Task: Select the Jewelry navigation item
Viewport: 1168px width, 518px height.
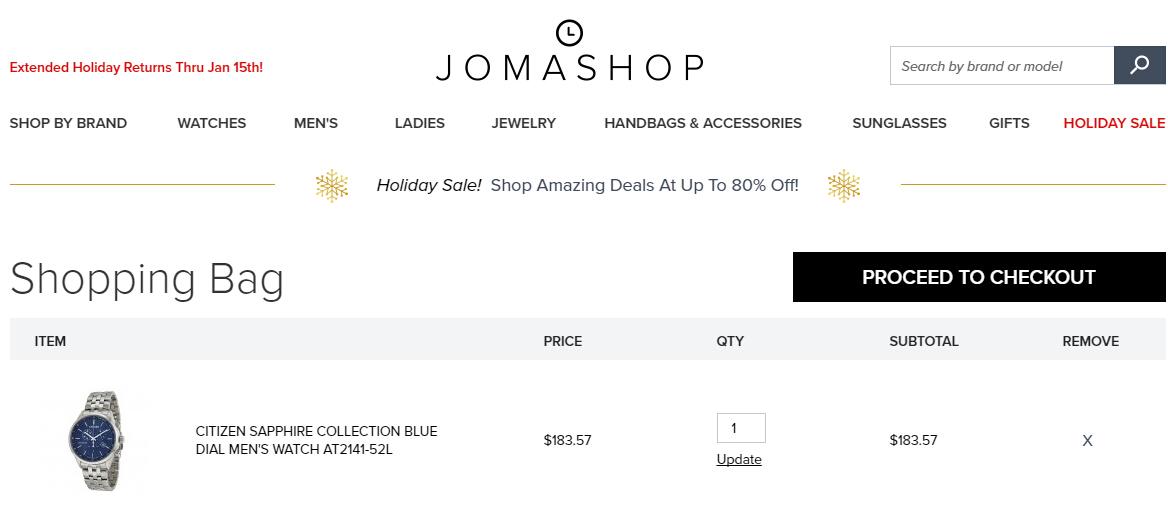Action: (x=524, y=124)
